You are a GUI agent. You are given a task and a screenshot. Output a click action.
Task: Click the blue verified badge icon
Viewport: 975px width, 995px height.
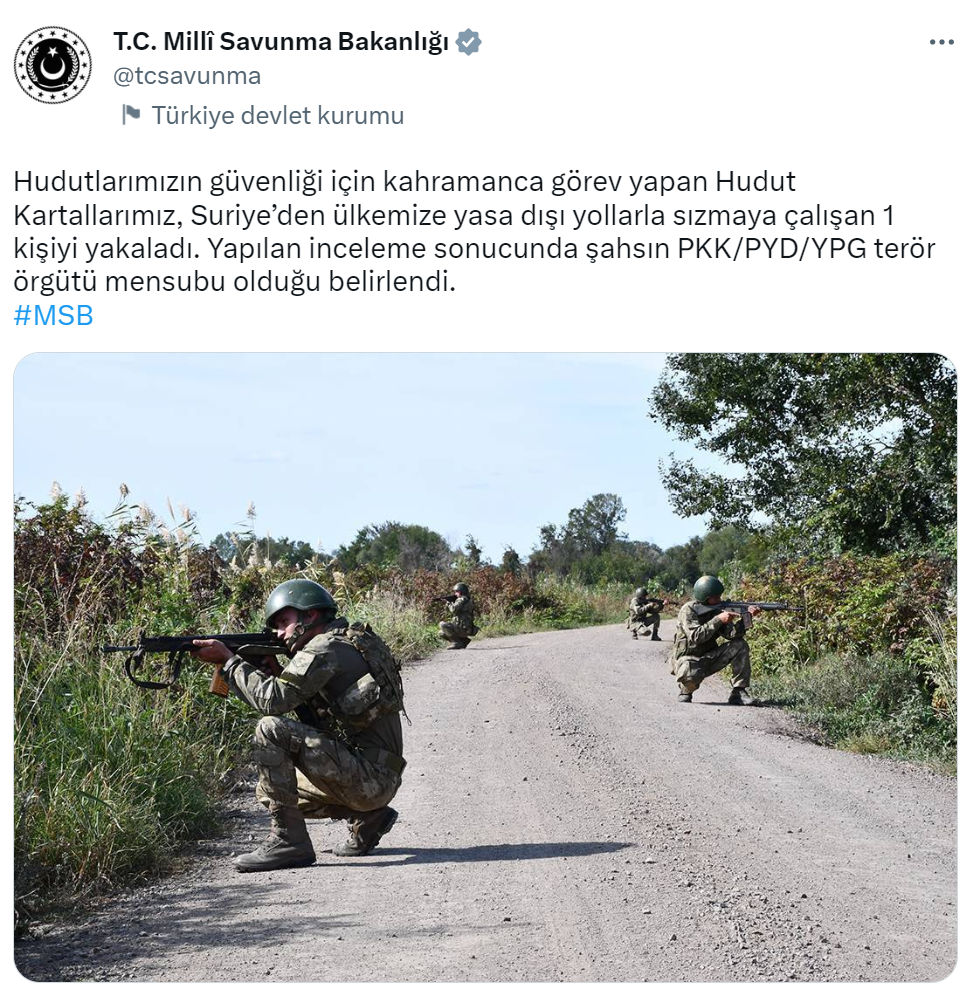(x=468, y=42)
